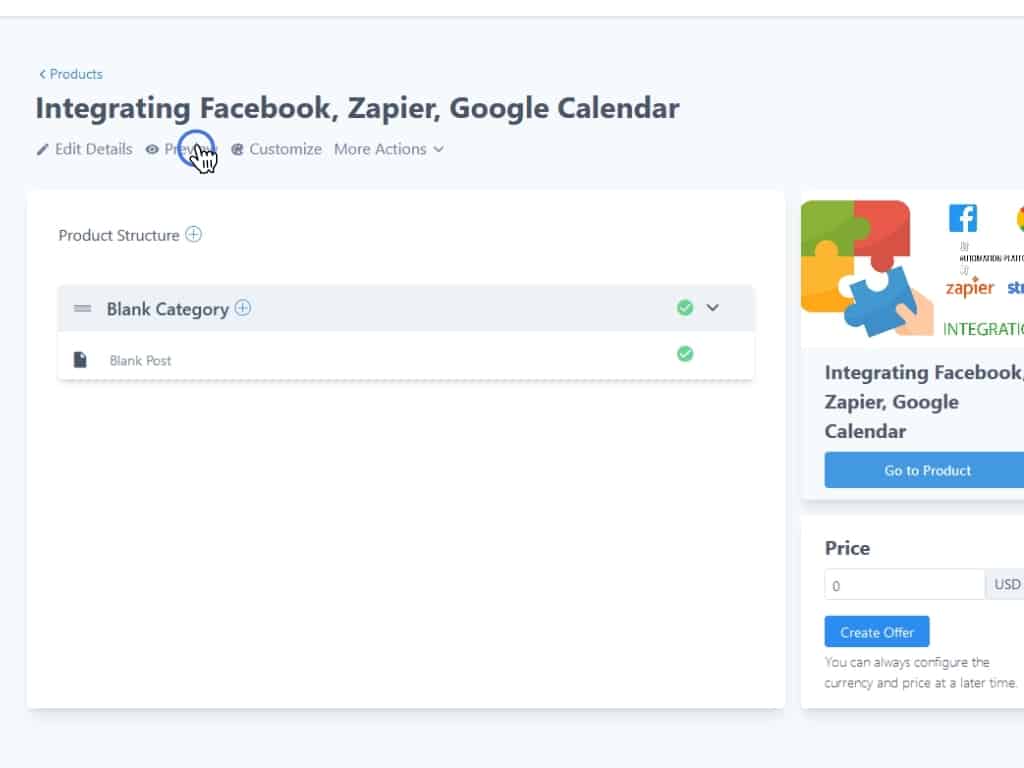The width and height of the screenshot is (1024, 768).
Task: Toggle the Blank Post published checkmark
Action: coord(685,353)
